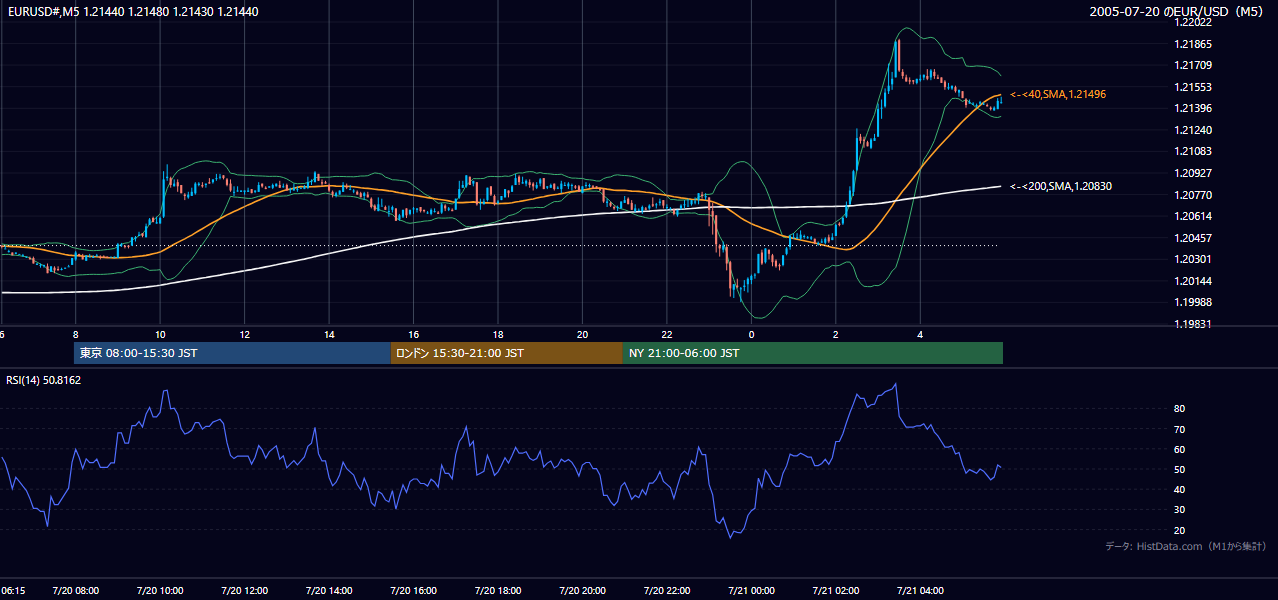Click bottom time label 7/21 00:00
1278x600 pixels.
tap(751, 591)
